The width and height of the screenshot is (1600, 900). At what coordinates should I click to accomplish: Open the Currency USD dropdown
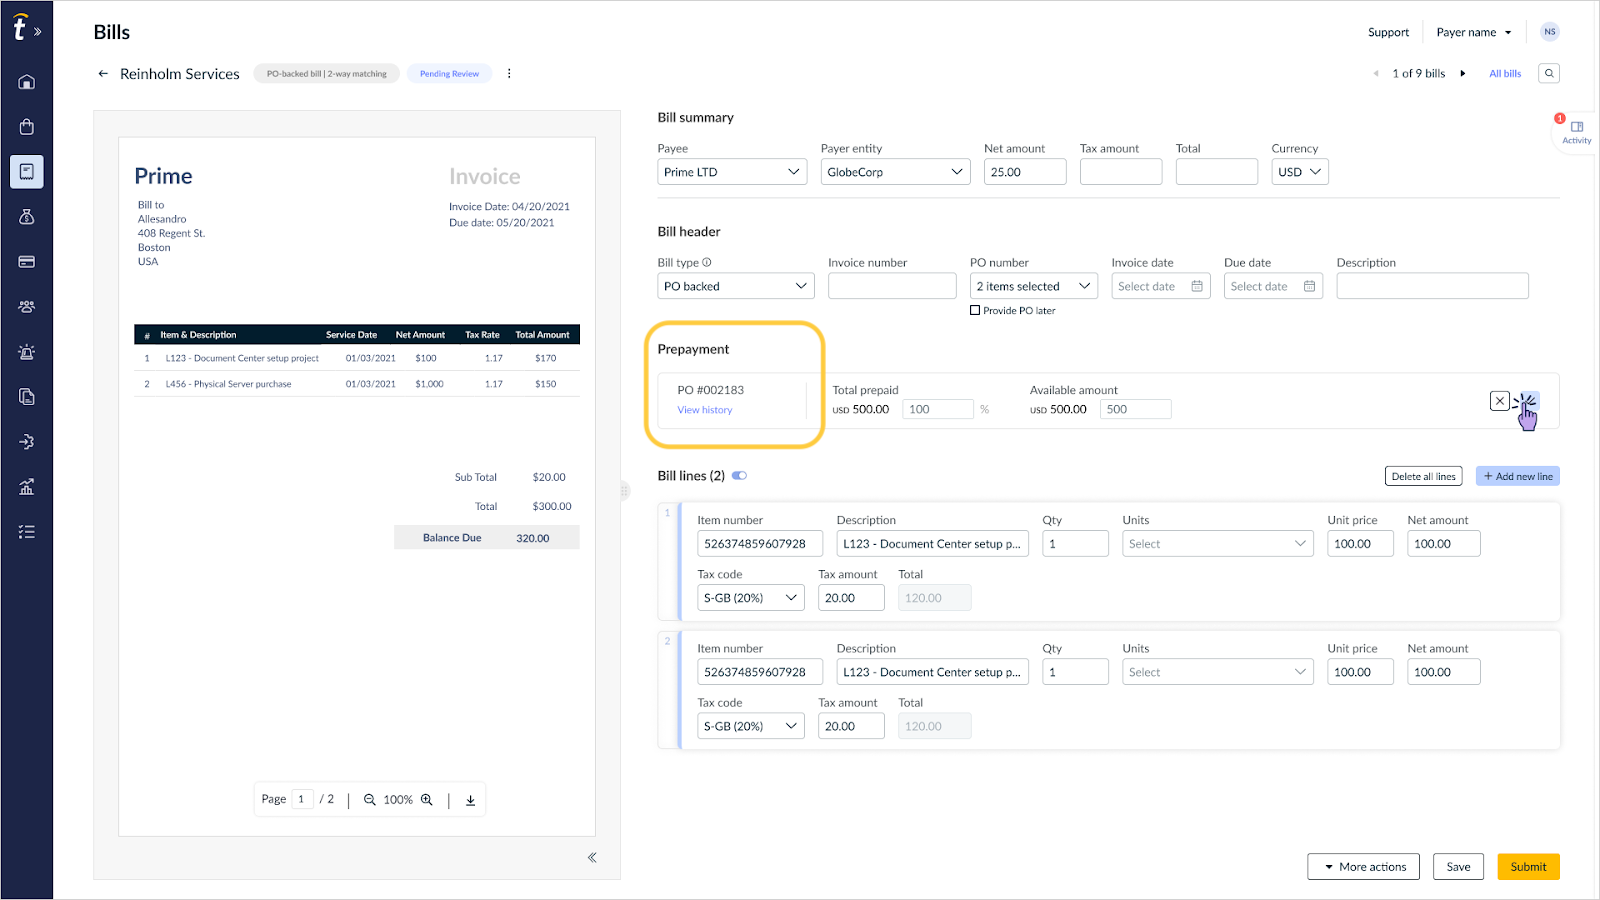pos(1300,172)
